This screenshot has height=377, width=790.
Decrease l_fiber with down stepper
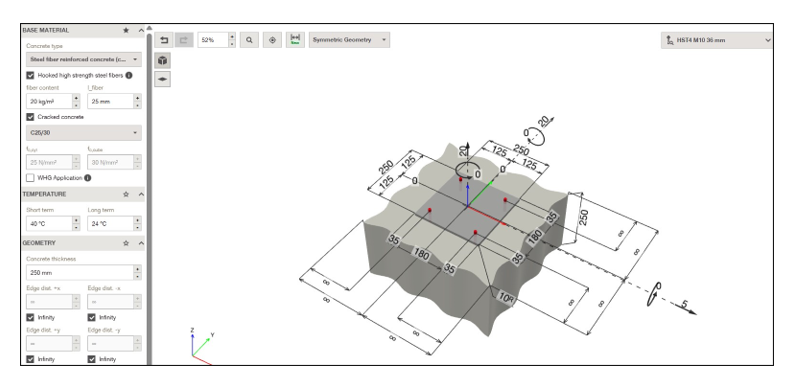pyautogui.click(x=138, y=105)
